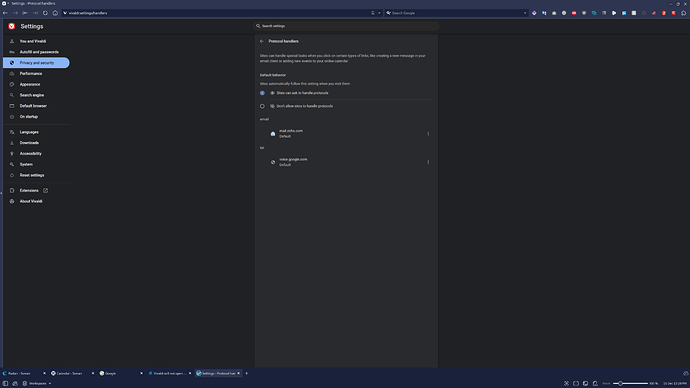Open a new tab with plus button
The width and height of the screenshot is (690, 388).
pyautogui.click(x=246, y=373)
